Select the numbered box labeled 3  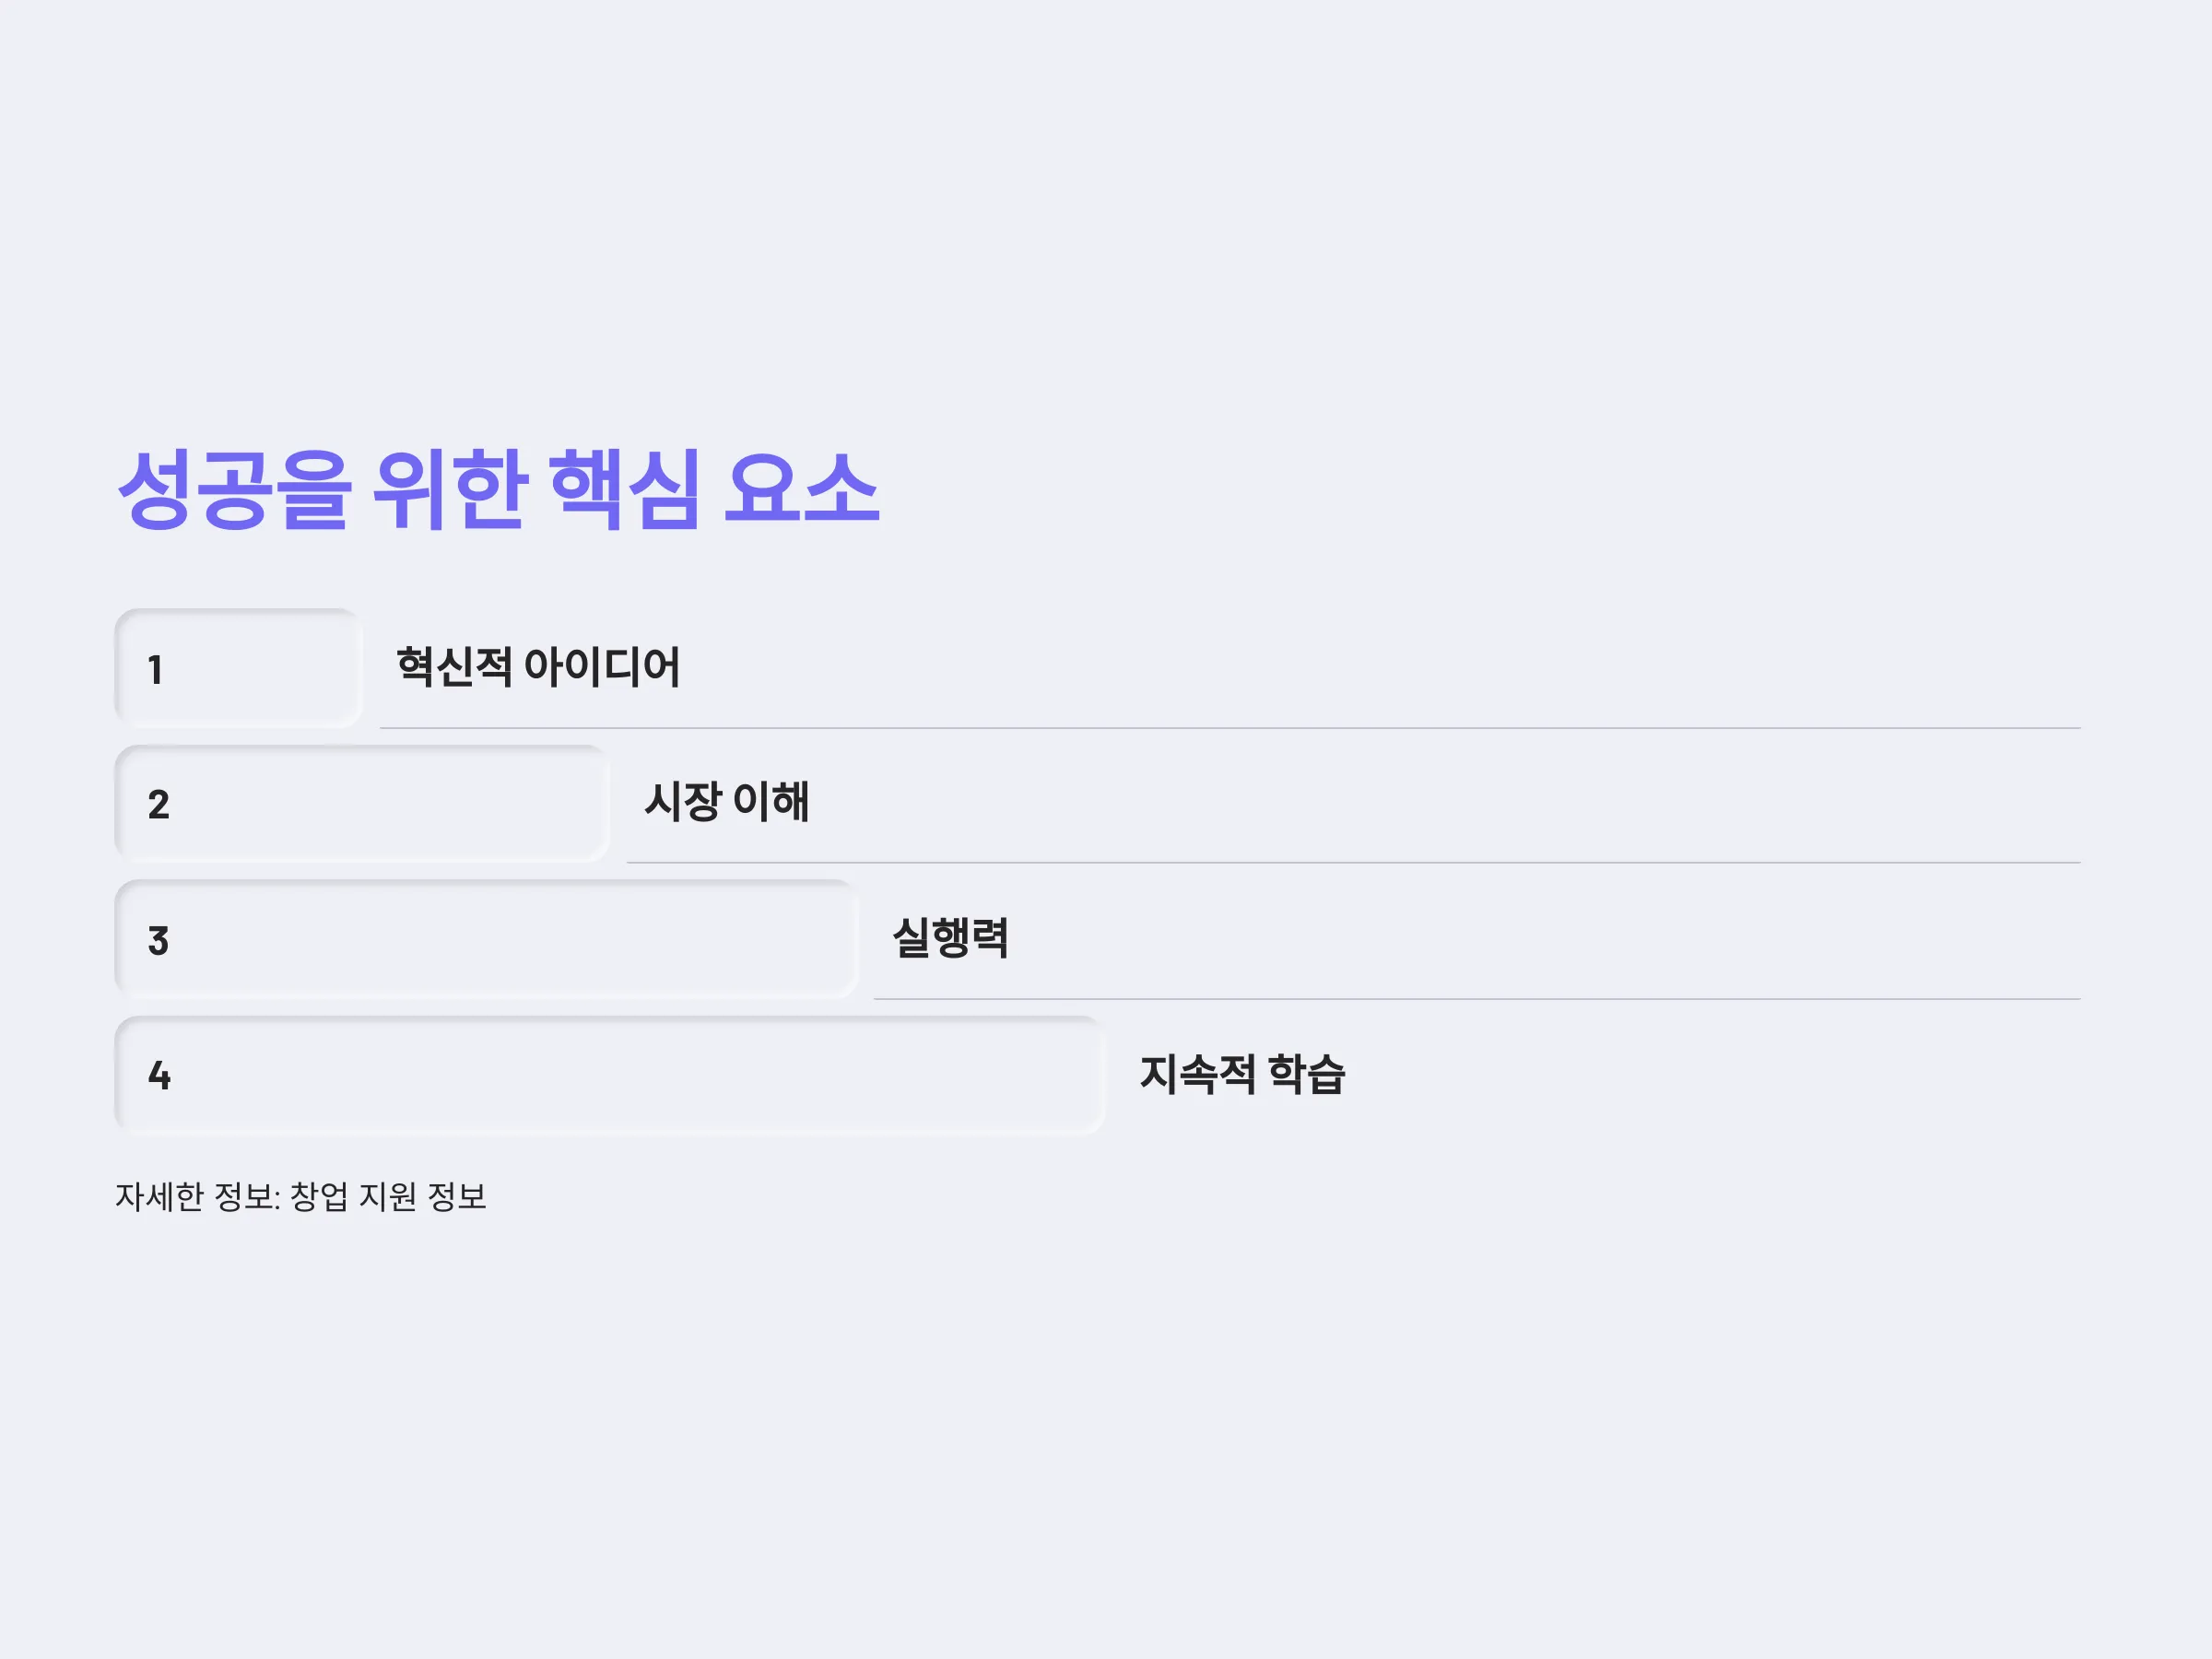tap(486, 940)
